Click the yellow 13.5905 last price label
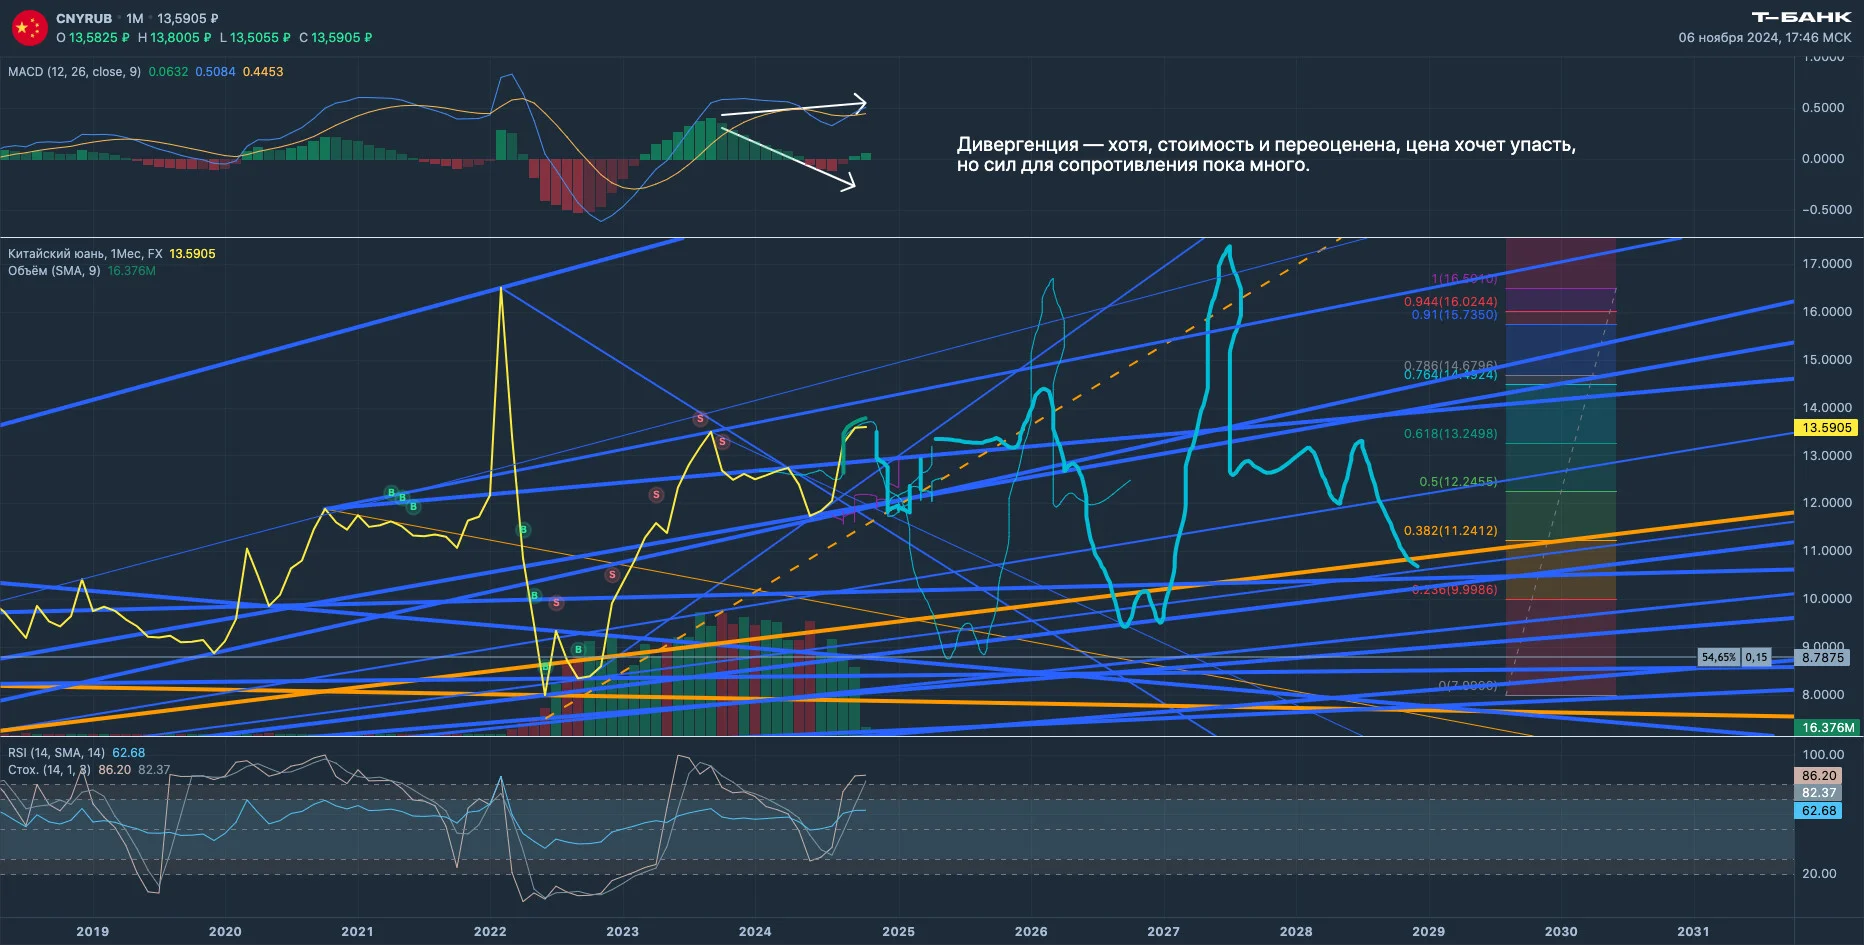The image size is (1864, 945). point(1827,428)
